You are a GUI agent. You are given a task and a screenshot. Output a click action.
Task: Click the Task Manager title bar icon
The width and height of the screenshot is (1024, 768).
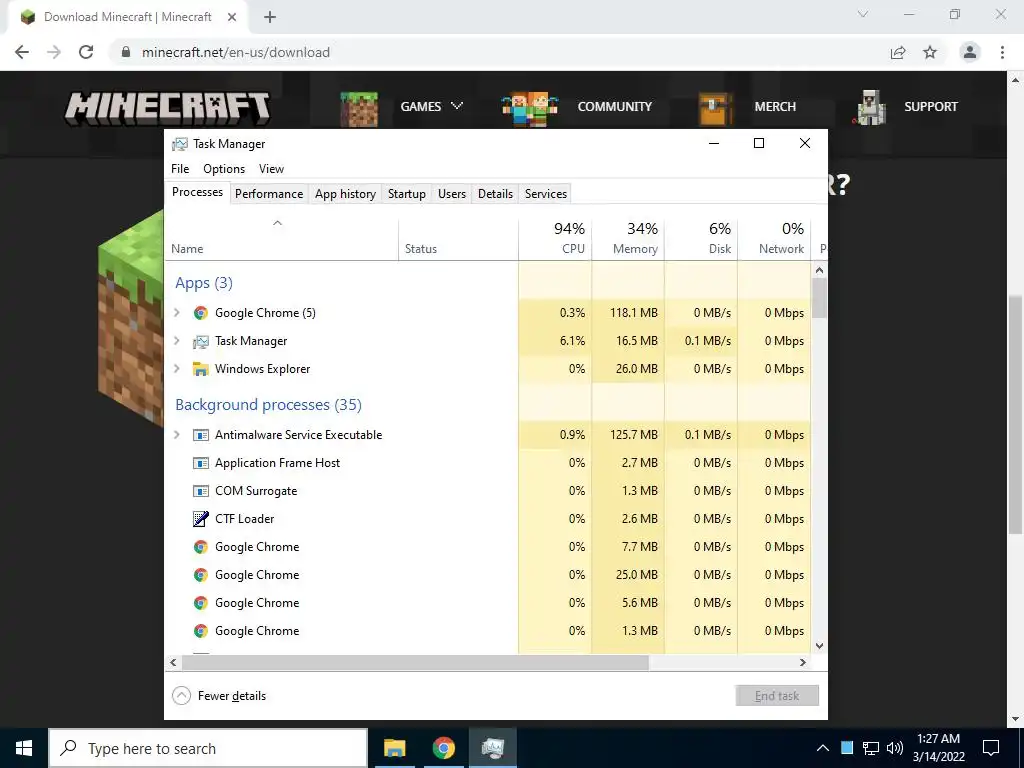(180, 144)
